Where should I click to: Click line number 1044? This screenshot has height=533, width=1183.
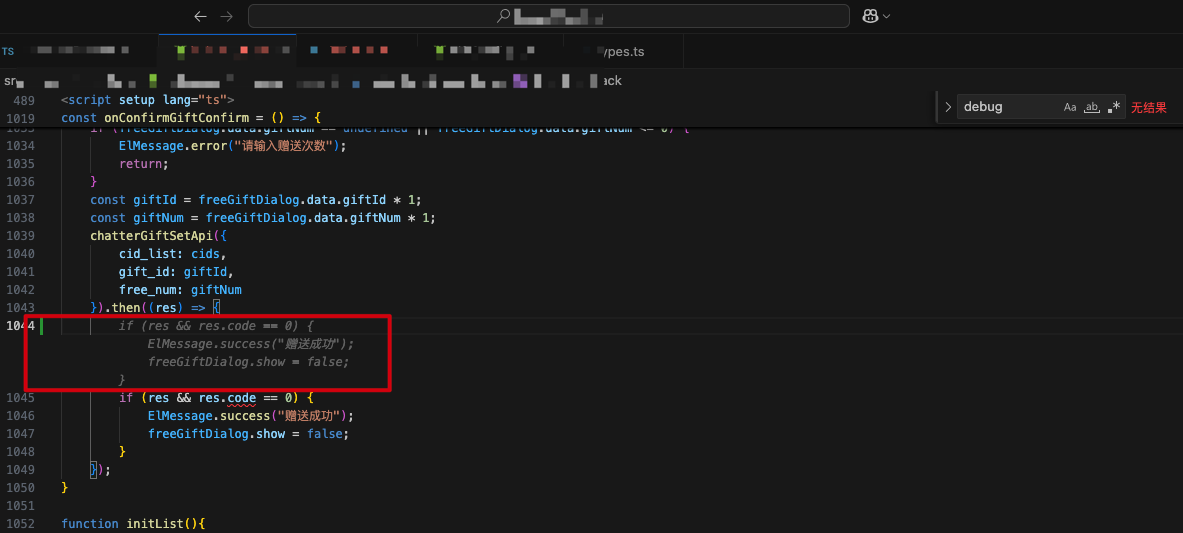tap(21, 326)
